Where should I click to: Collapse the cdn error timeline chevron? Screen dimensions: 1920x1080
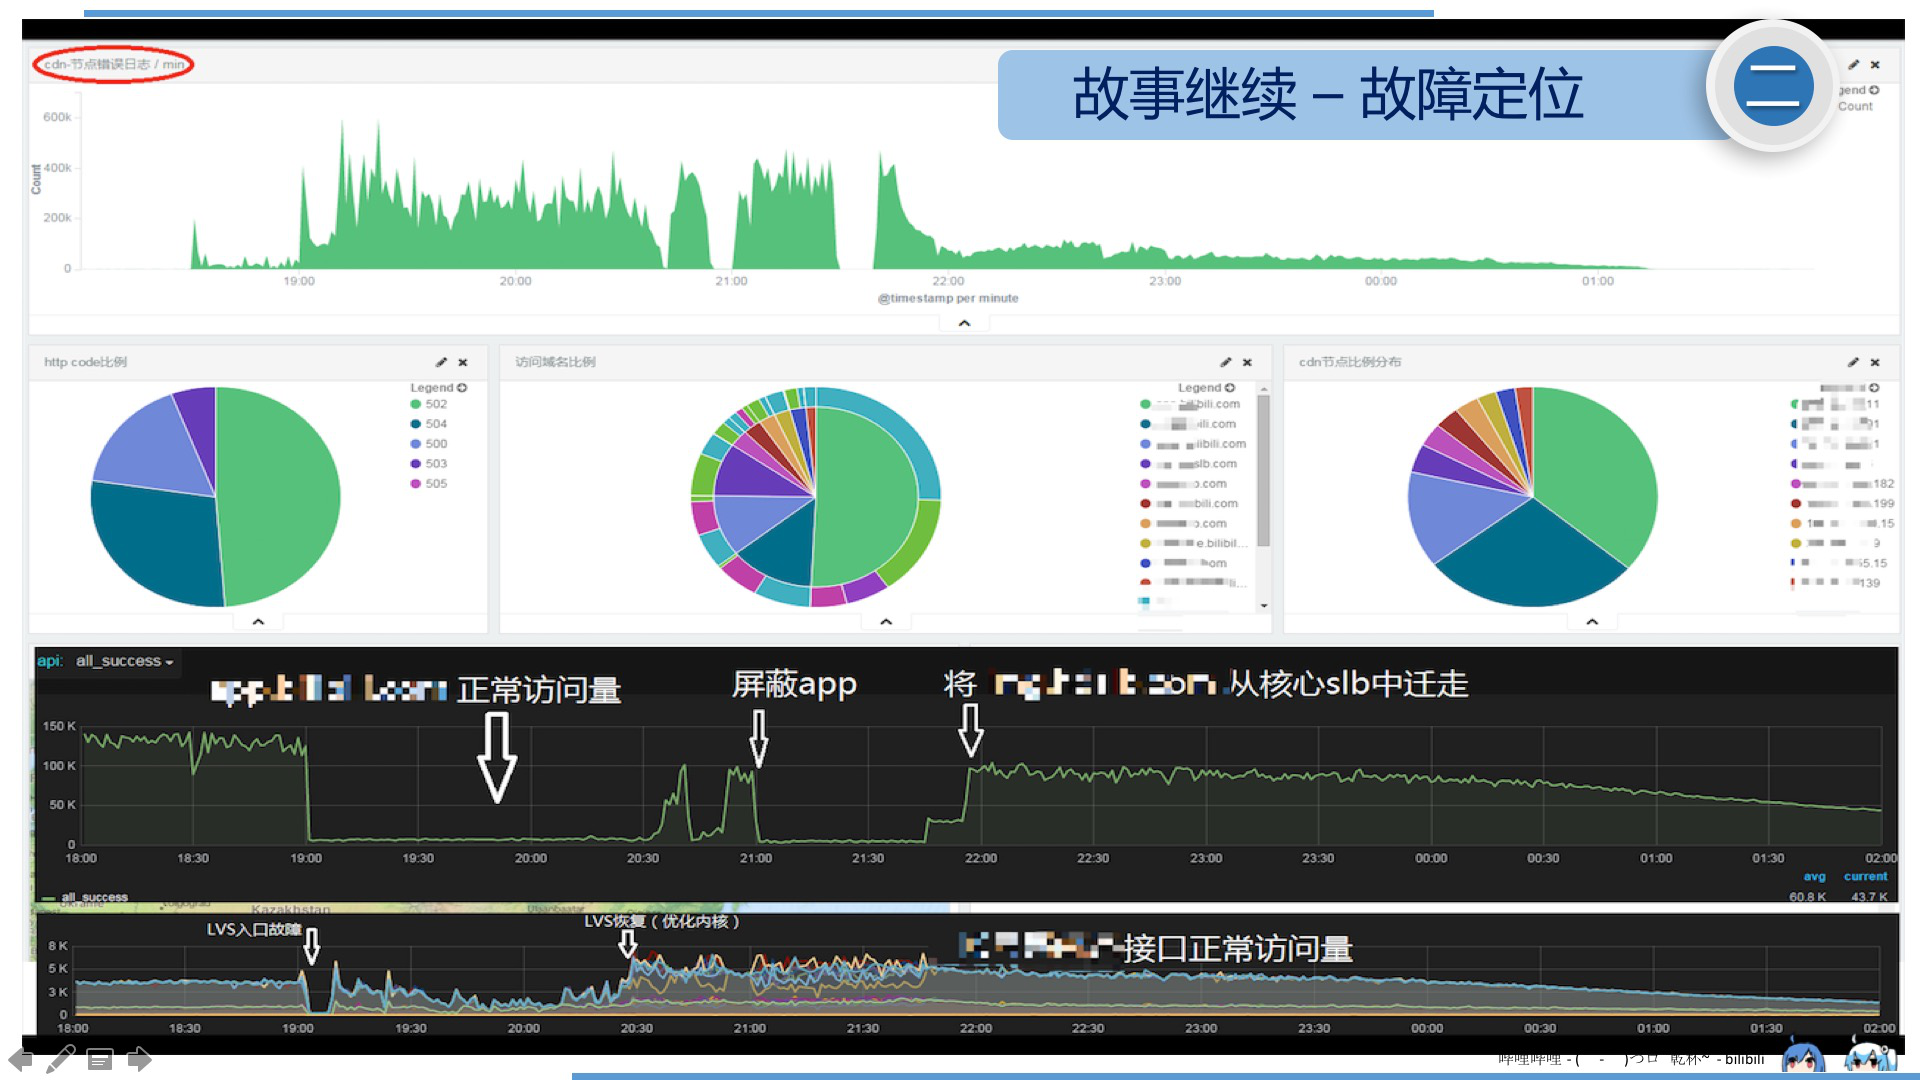click(x=964, y=323)
